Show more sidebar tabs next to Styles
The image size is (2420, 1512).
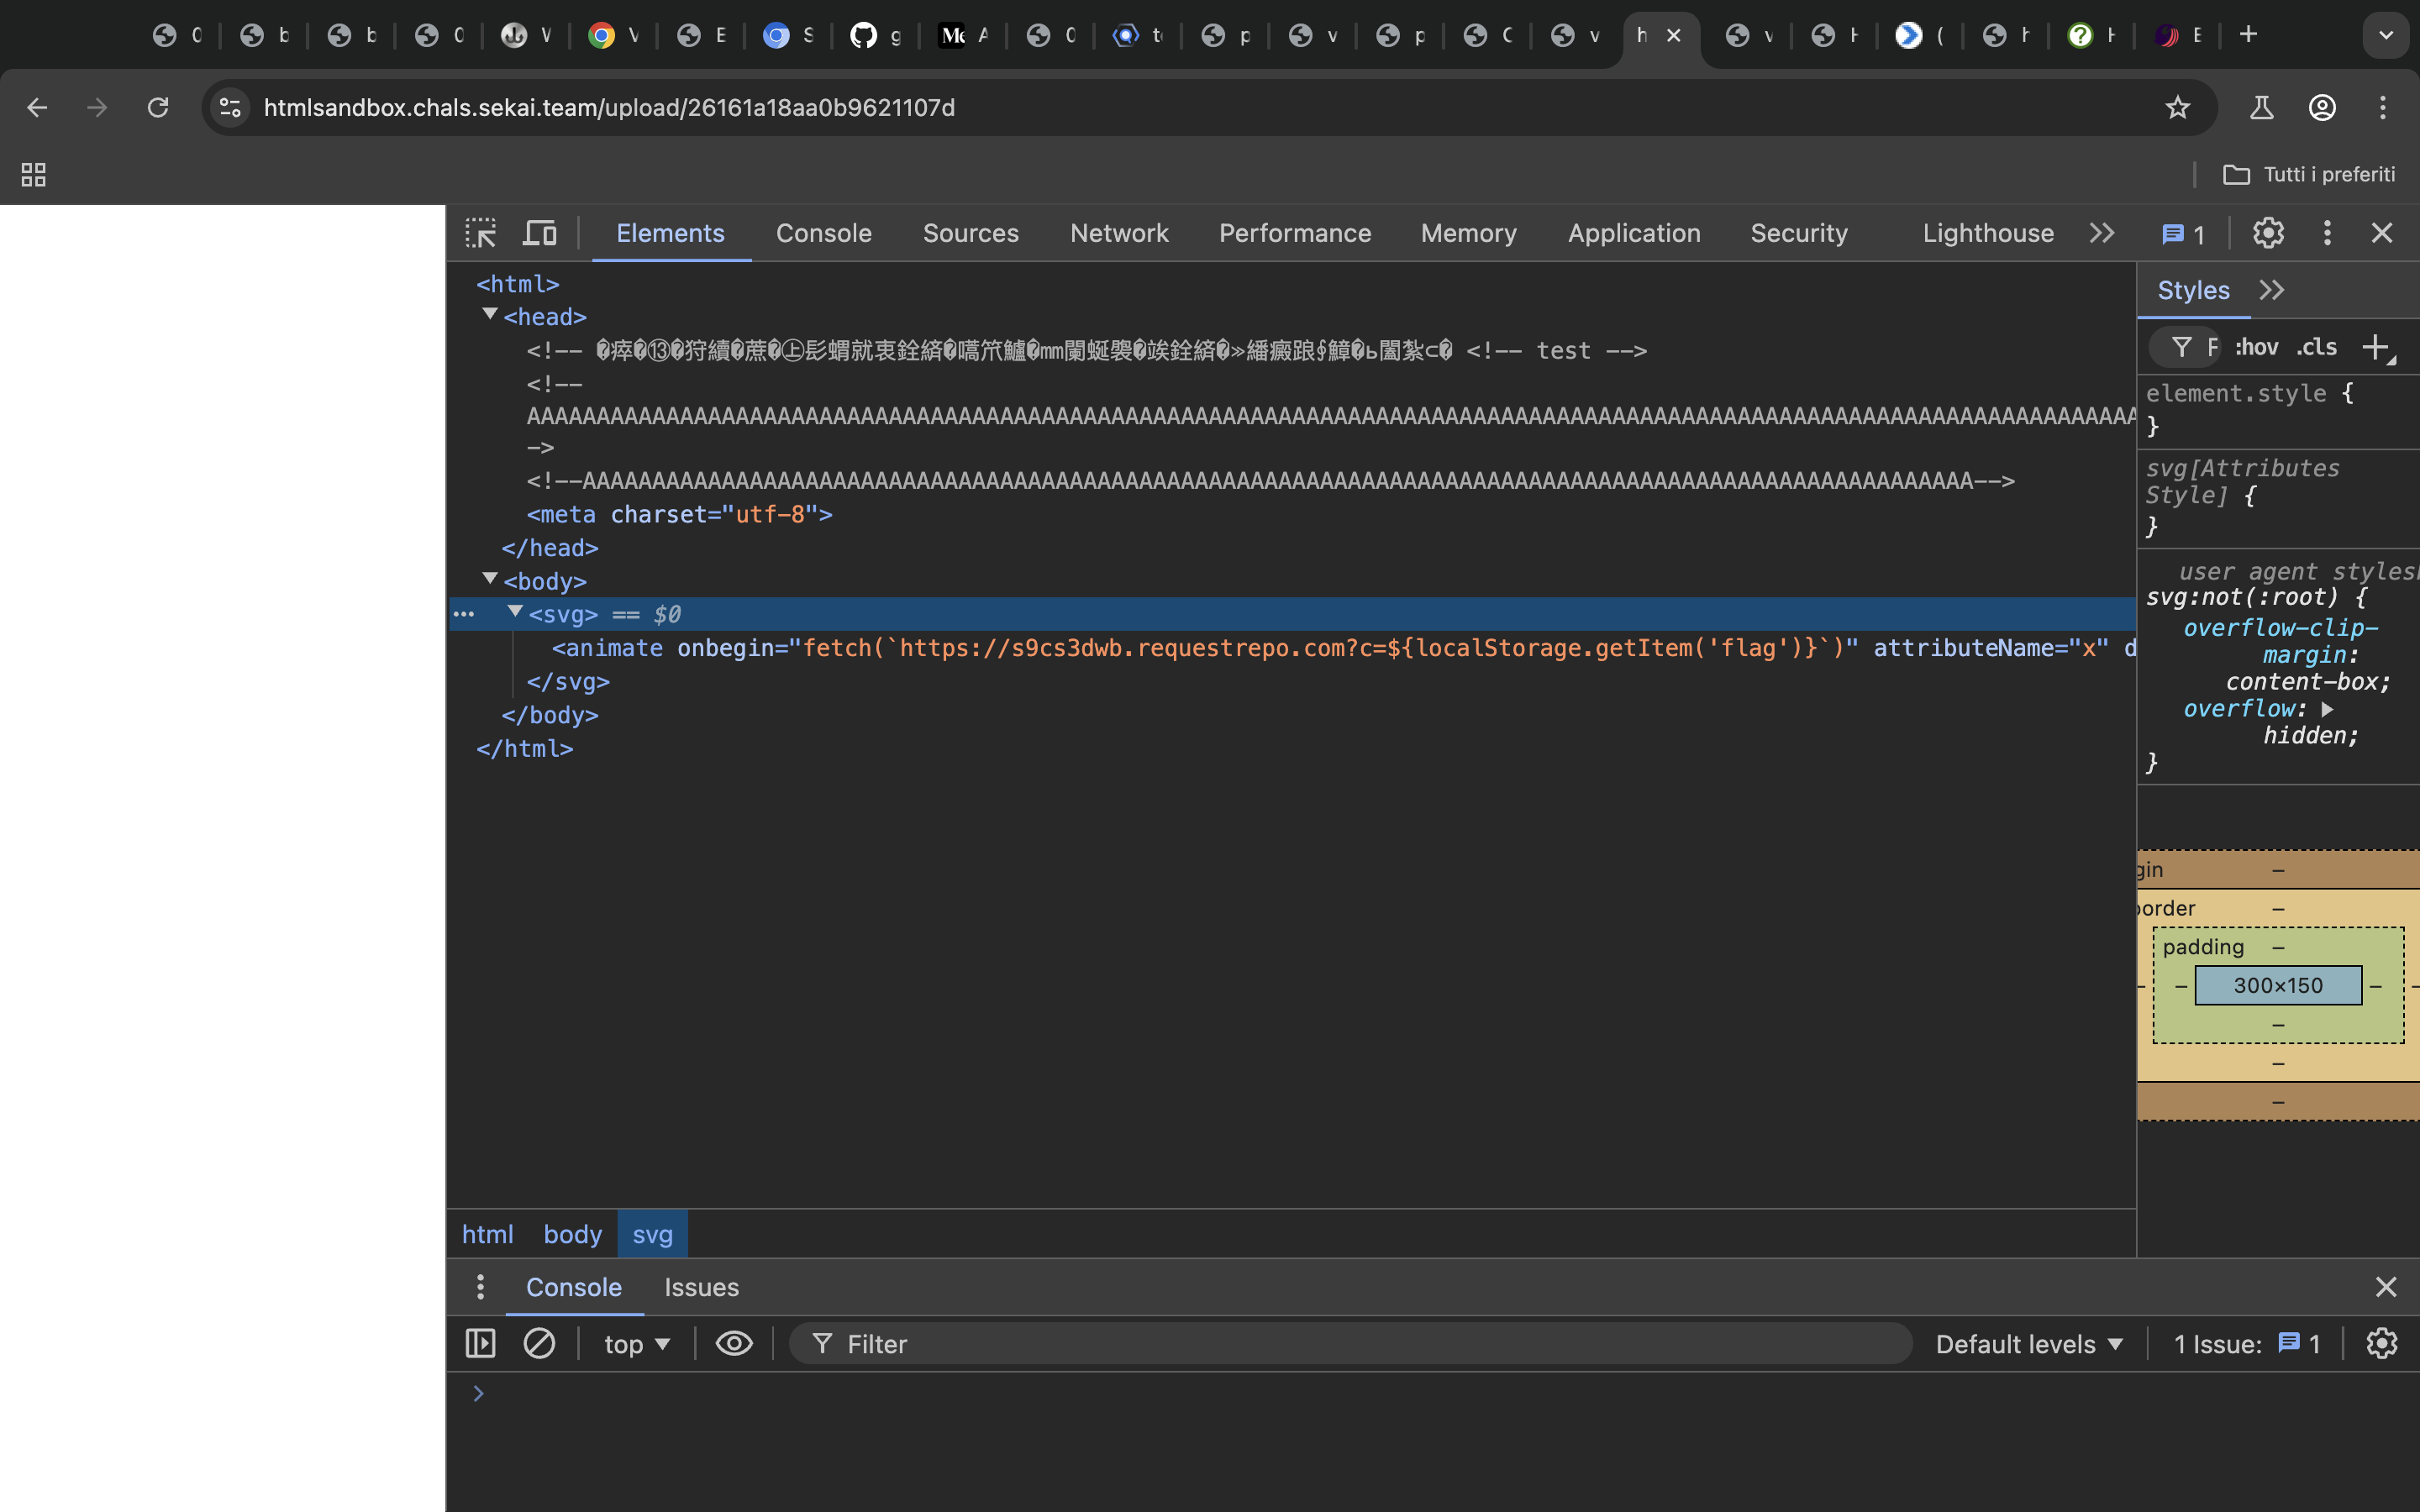[x=2272, y=290]
